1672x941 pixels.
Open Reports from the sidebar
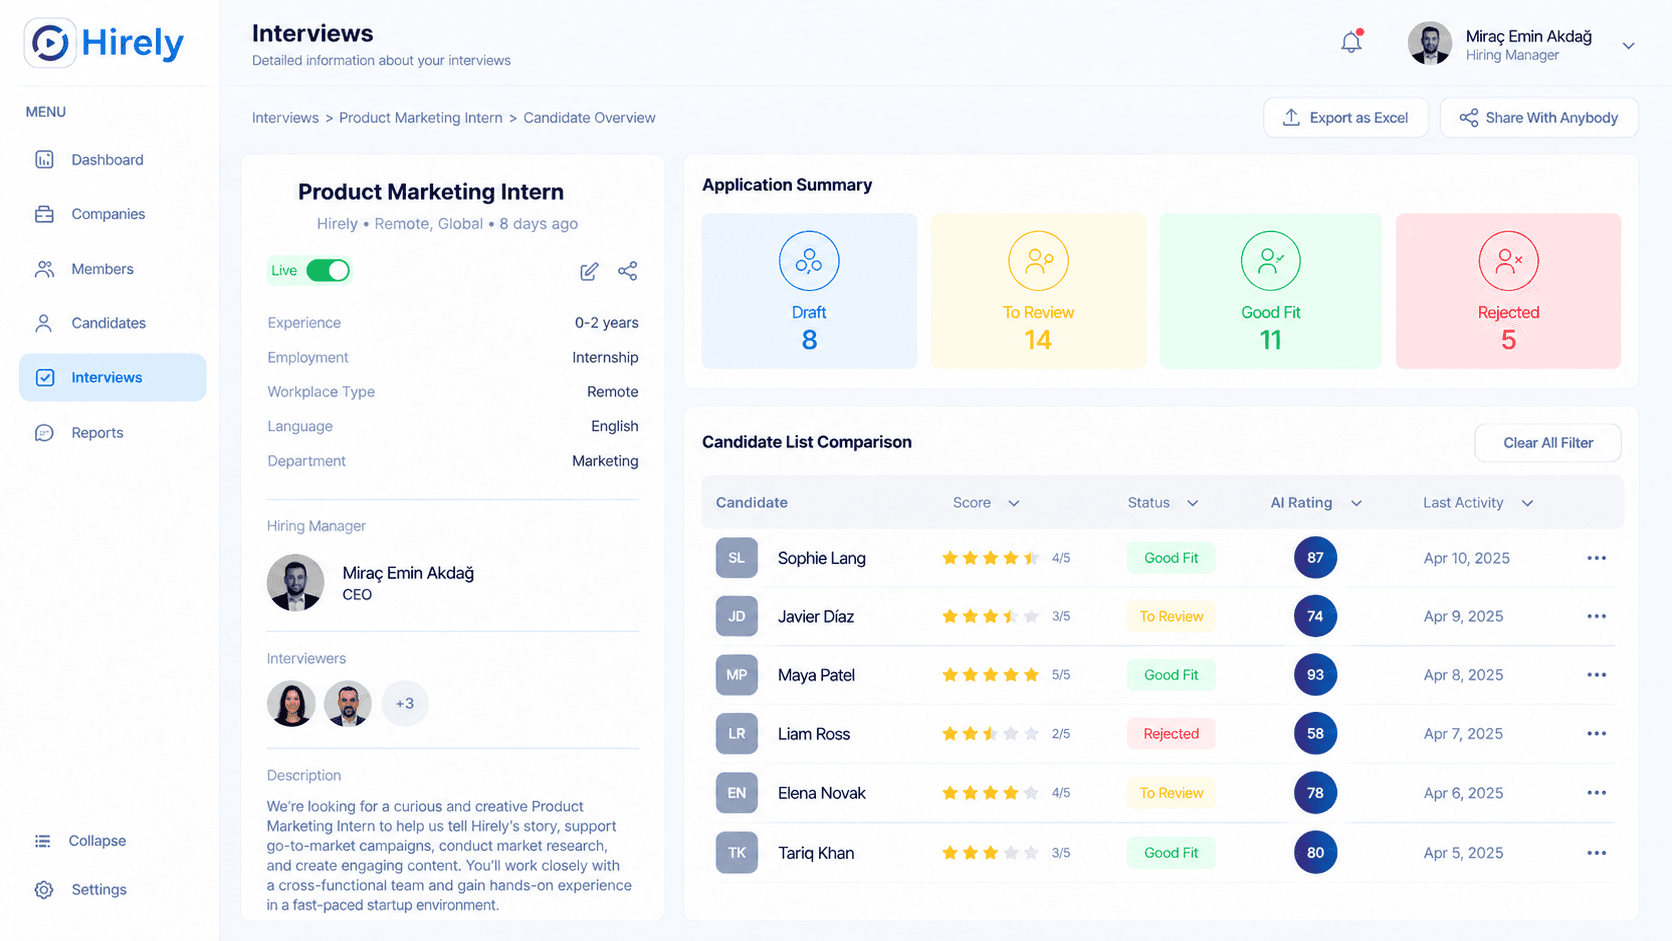click(x=112, y=433)
